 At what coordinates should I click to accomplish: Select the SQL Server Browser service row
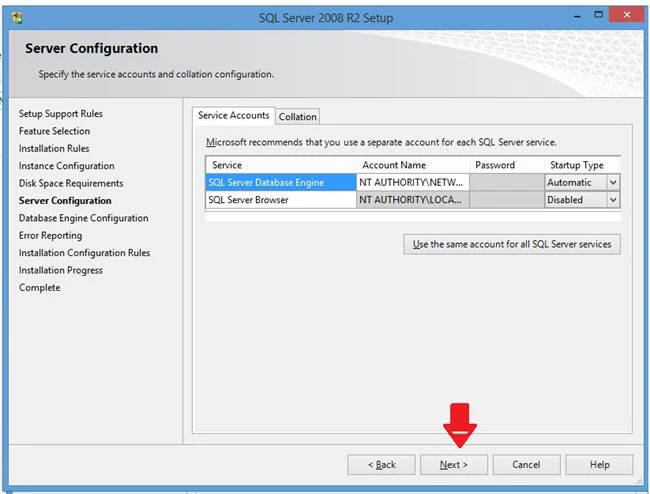click(x=281, y=200)
